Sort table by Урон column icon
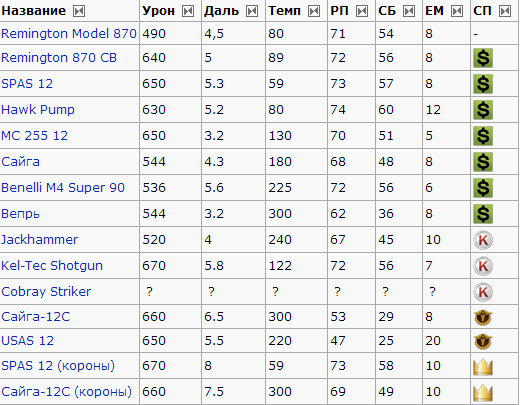 (188, 11)
